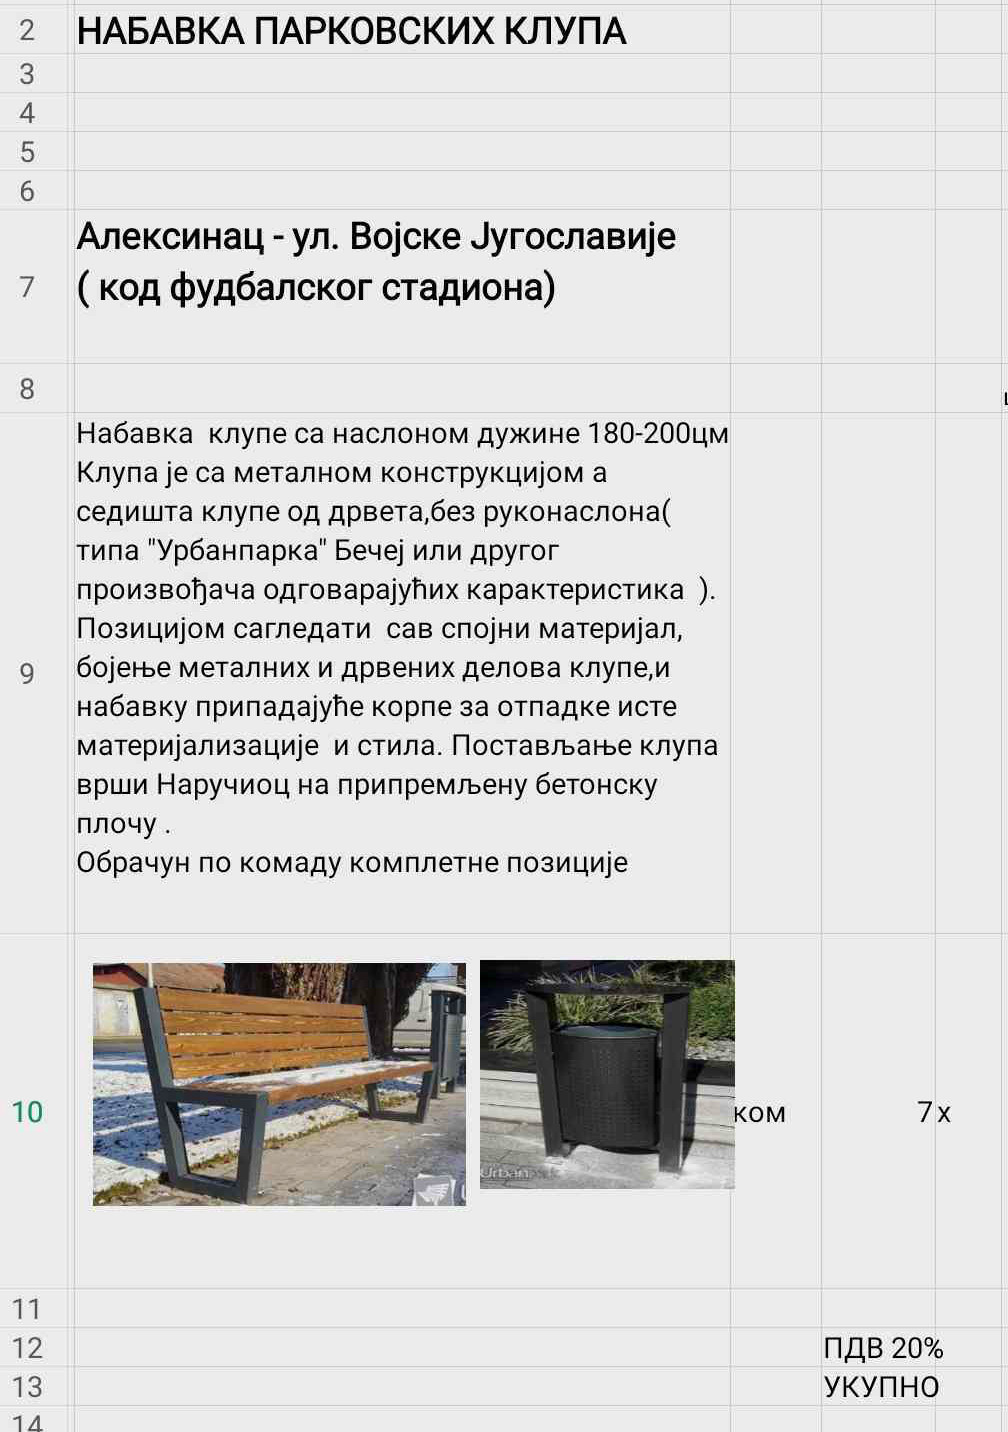Select row 7 header
The width and height of the screenshot is (1008, 1432).
point(27,287)
